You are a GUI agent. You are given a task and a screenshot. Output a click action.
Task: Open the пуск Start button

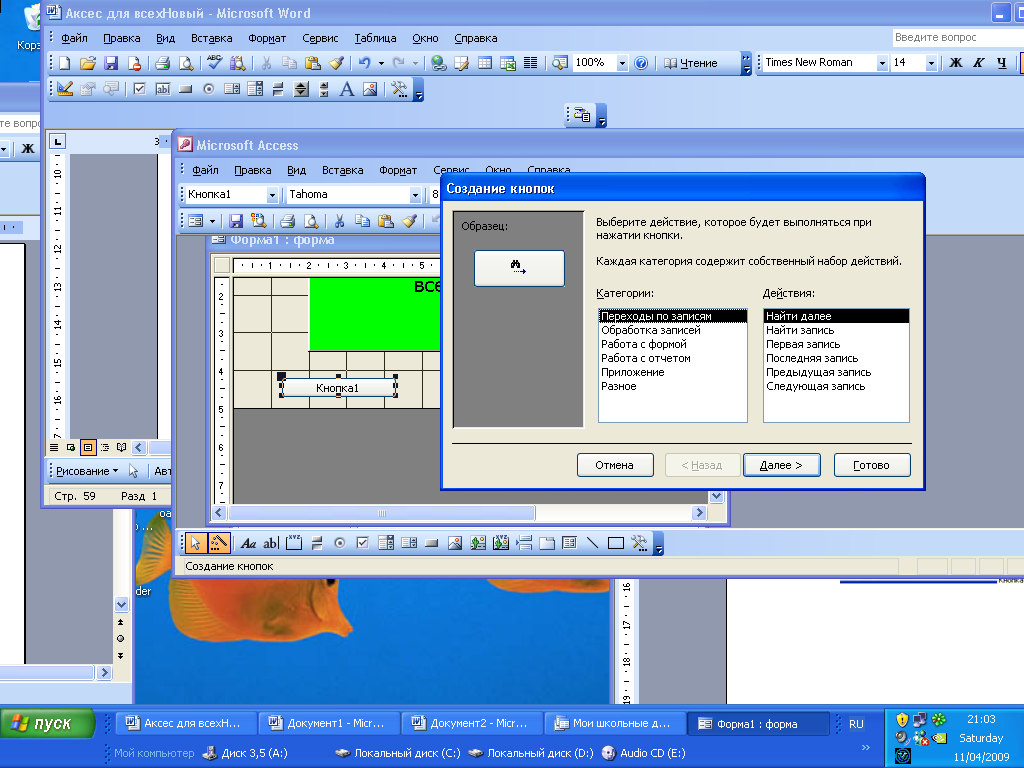point(48,724)
